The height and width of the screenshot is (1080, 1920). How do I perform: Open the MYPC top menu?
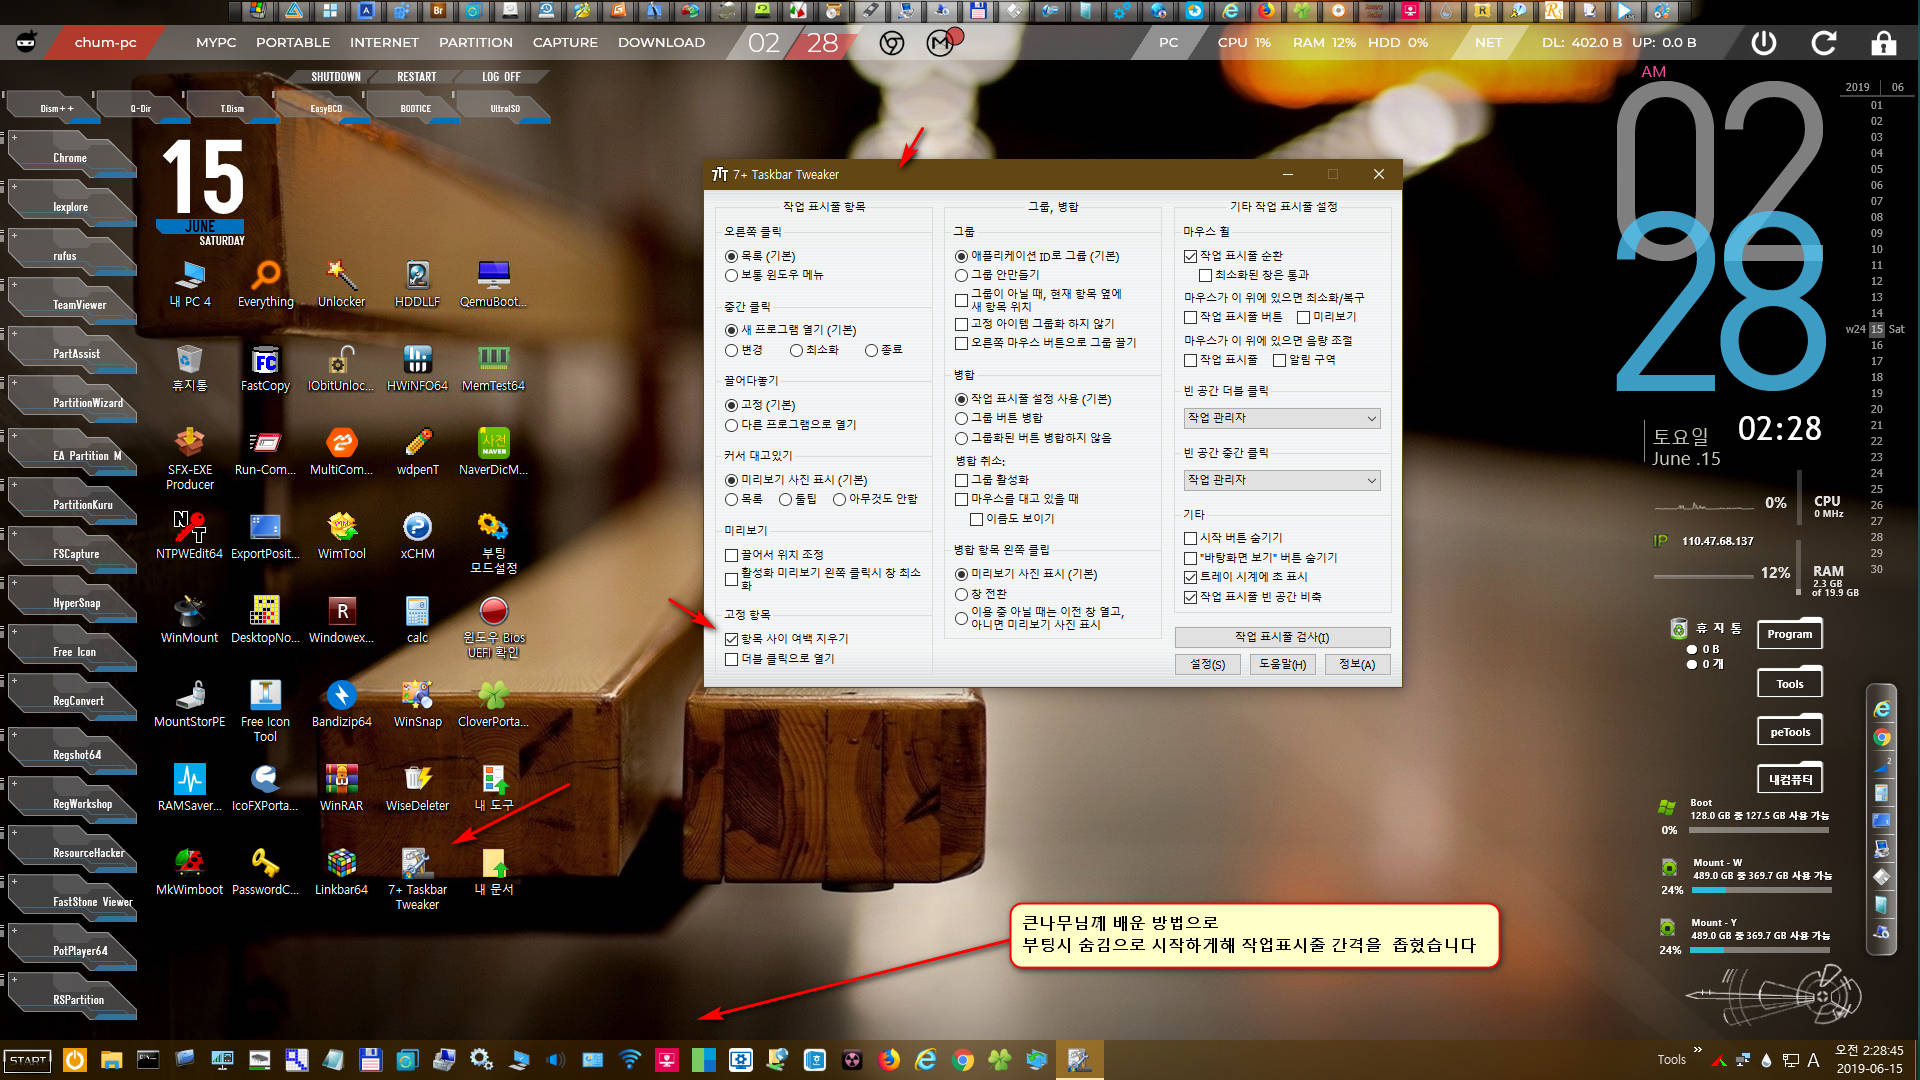[x=216, y=43]
